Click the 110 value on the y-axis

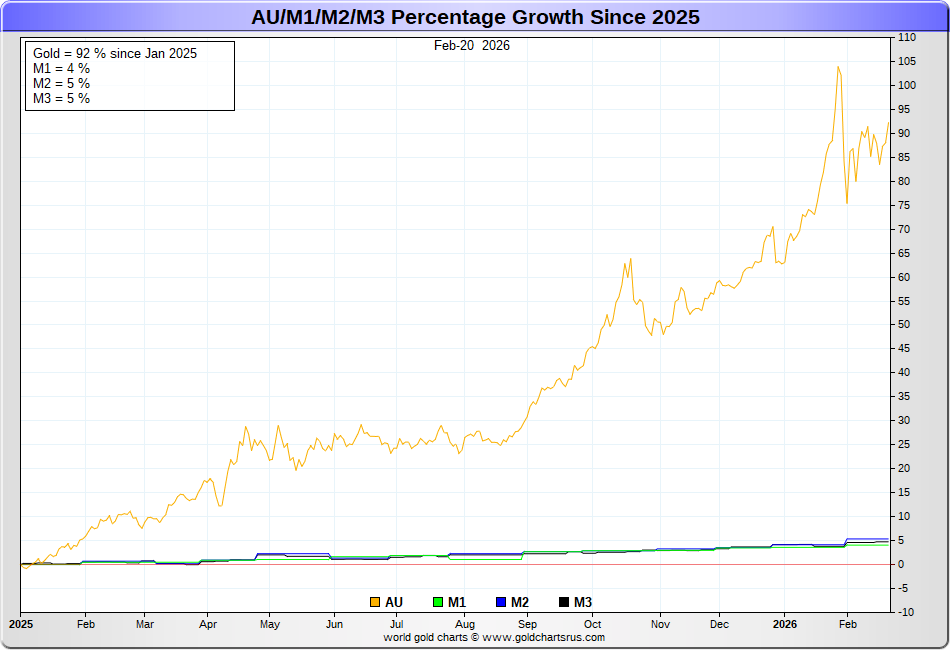(x=907, y=37)
